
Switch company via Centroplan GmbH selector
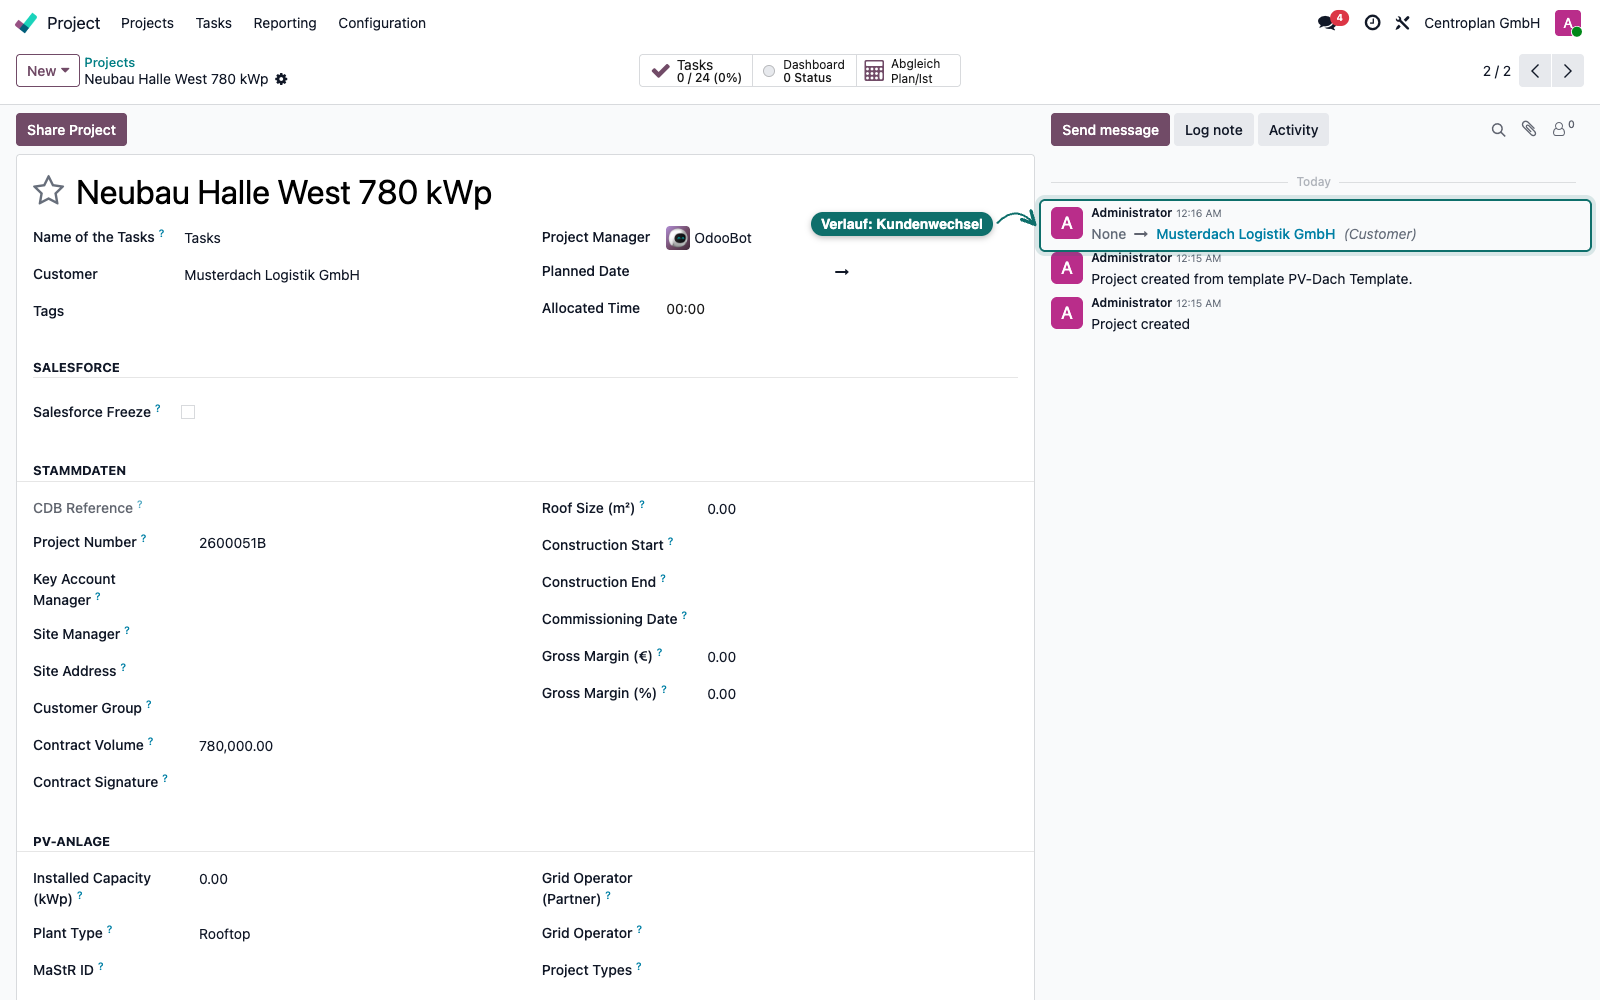click(1482, 23)
